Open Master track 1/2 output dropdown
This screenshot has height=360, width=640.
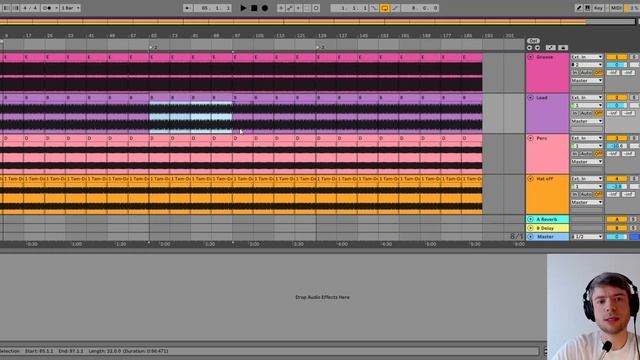(587, 237)
